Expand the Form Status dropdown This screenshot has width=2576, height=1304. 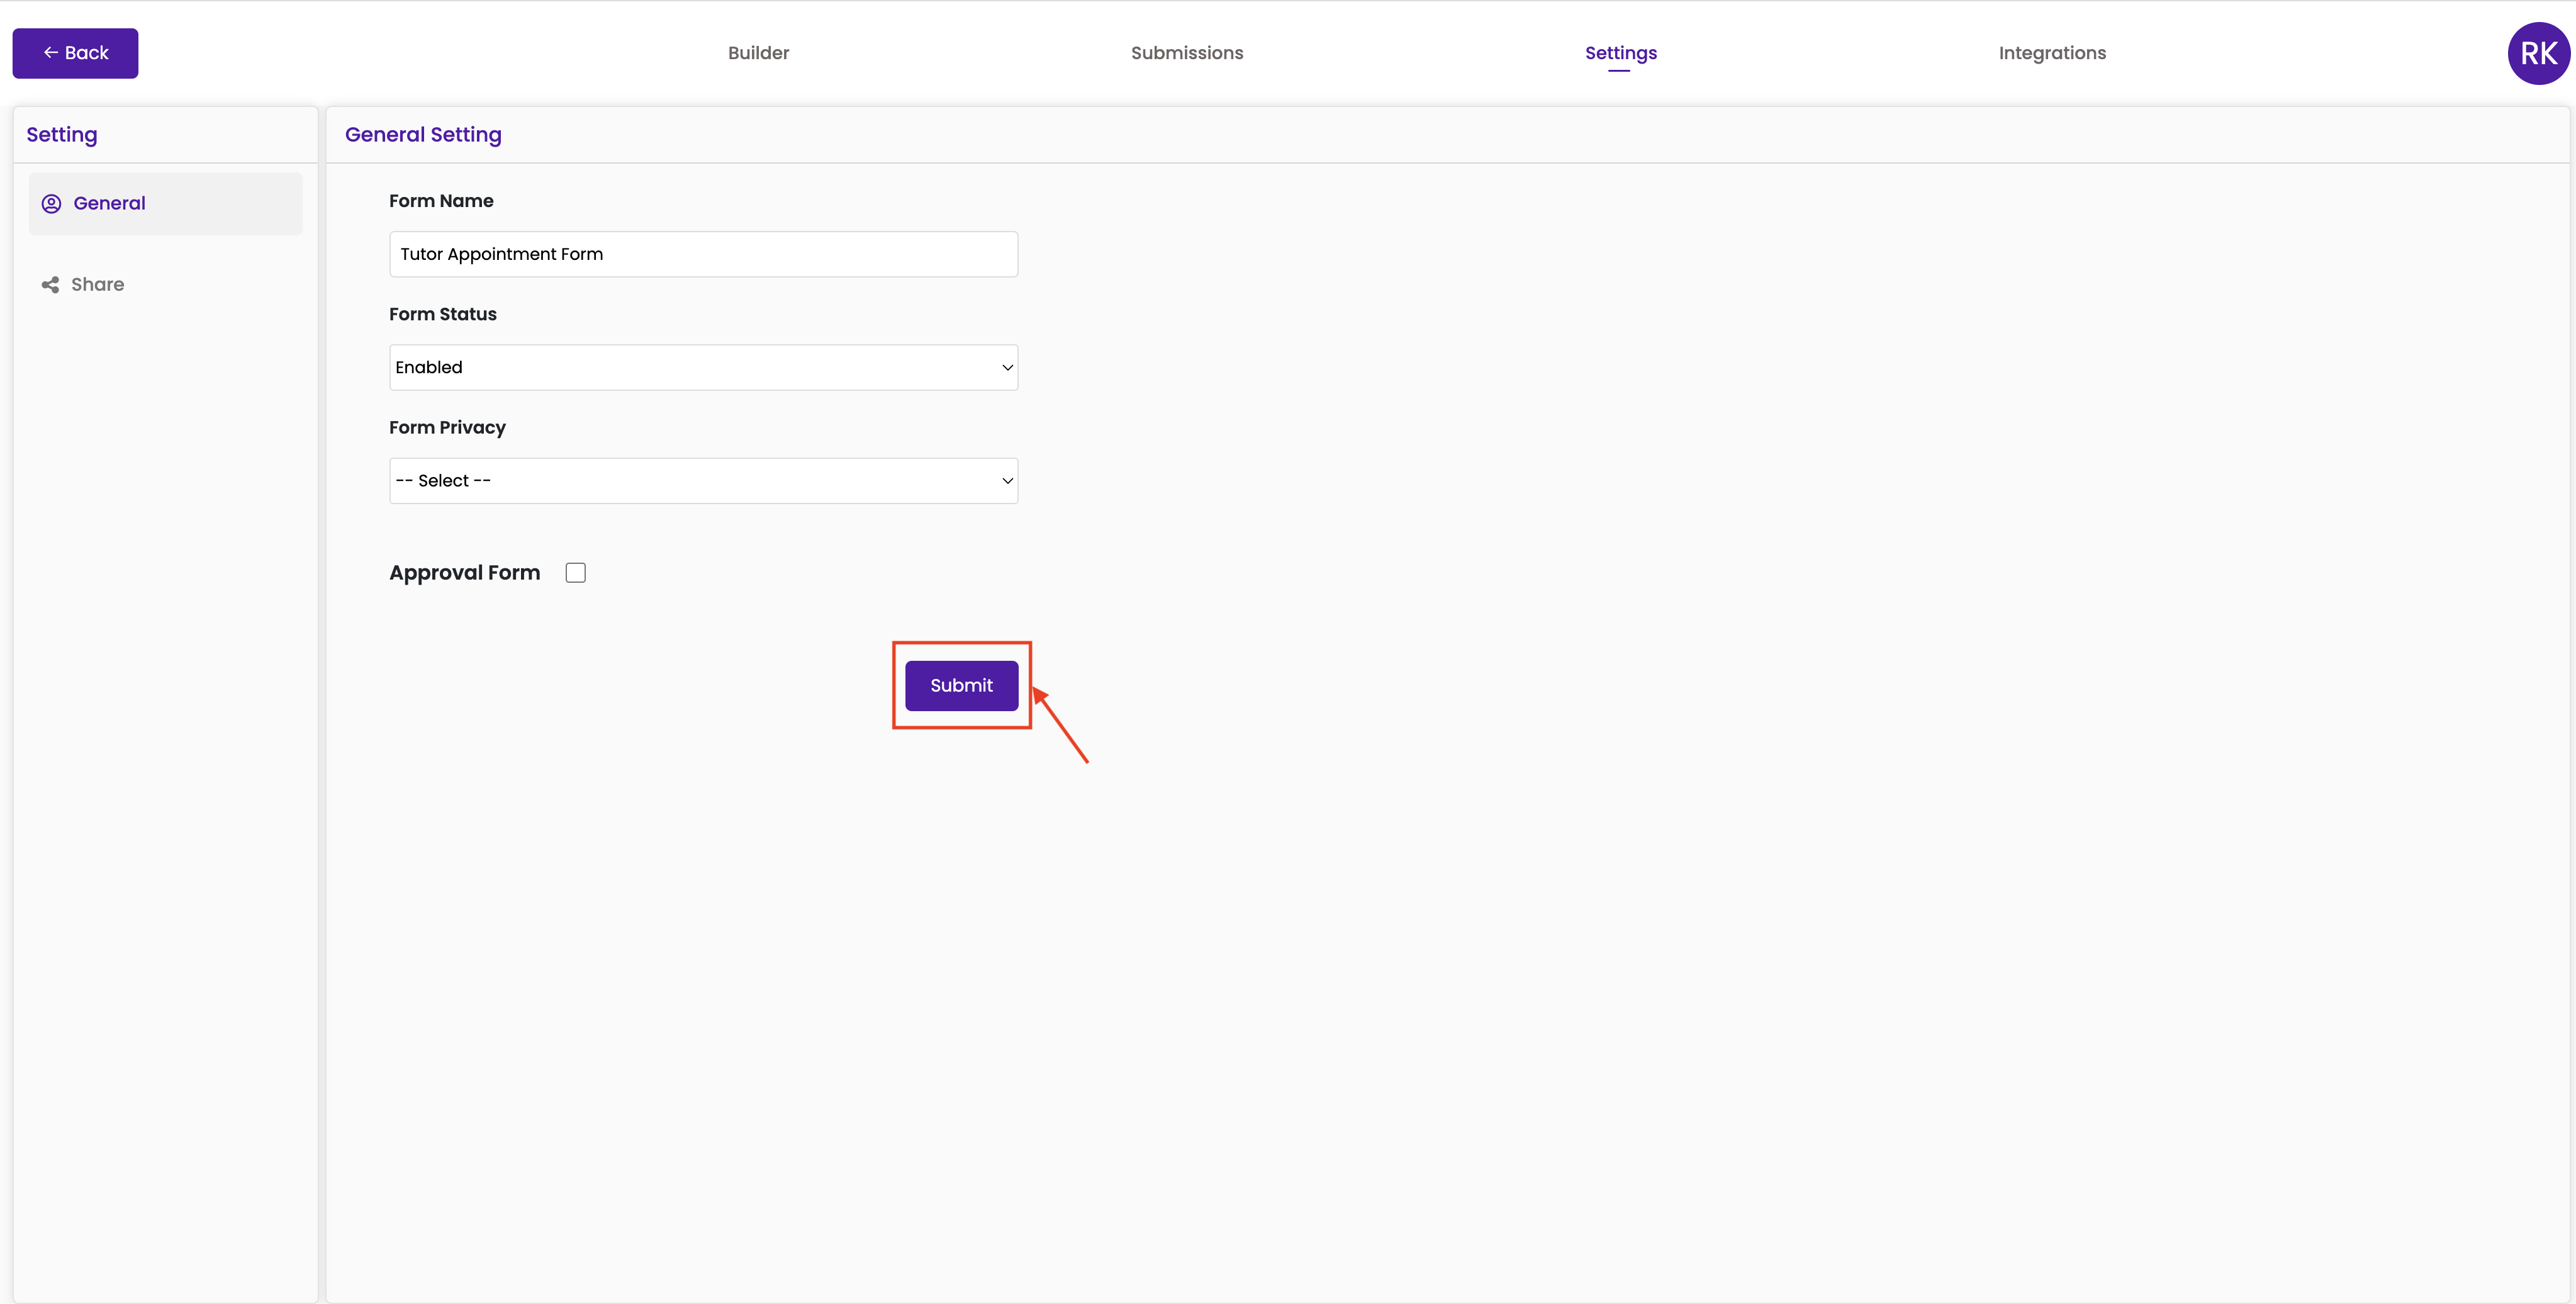[703, 367]
